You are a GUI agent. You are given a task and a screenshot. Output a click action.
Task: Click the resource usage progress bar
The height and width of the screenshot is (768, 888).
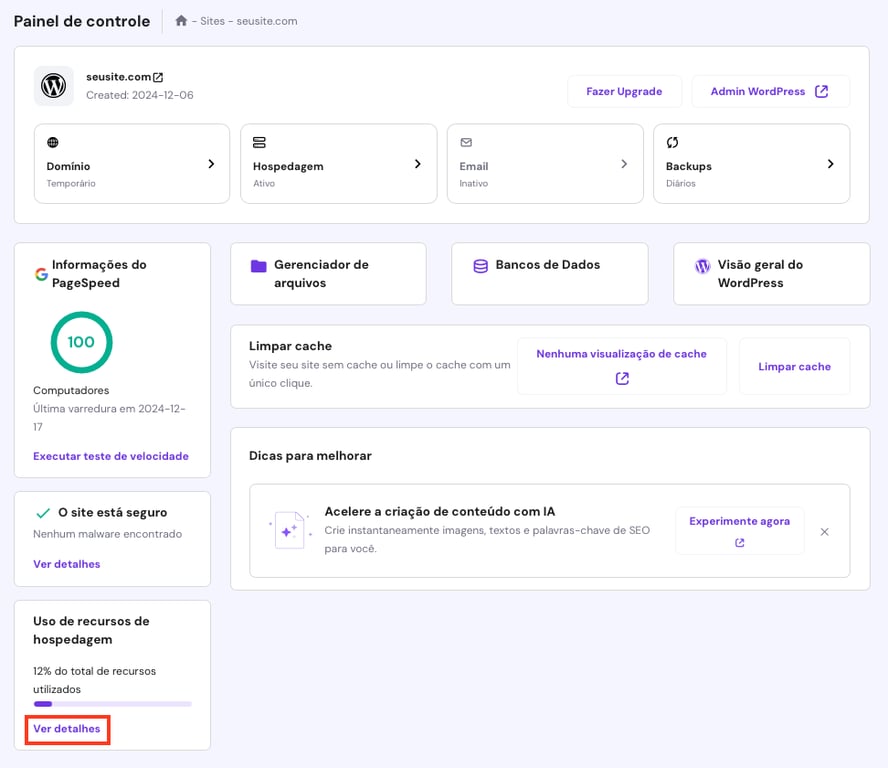pyautogui.click(x=113, y=704)
